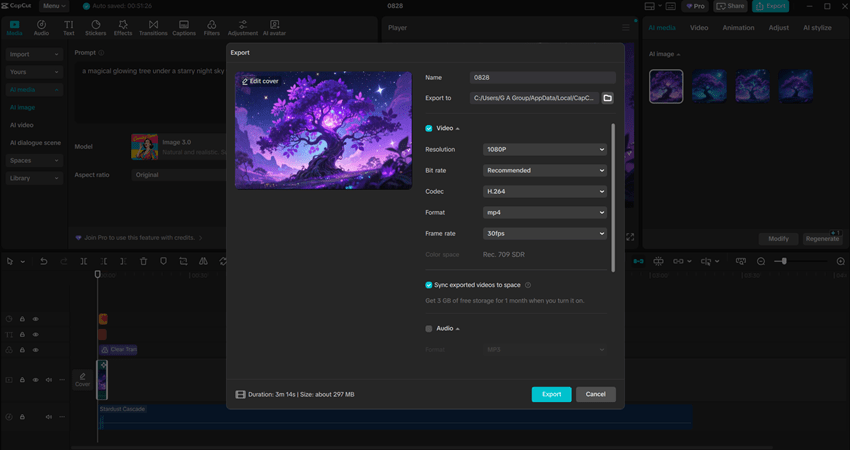Cancel the export dialog
The height and width of the screenshot is (450, 850).
point(595,394)
